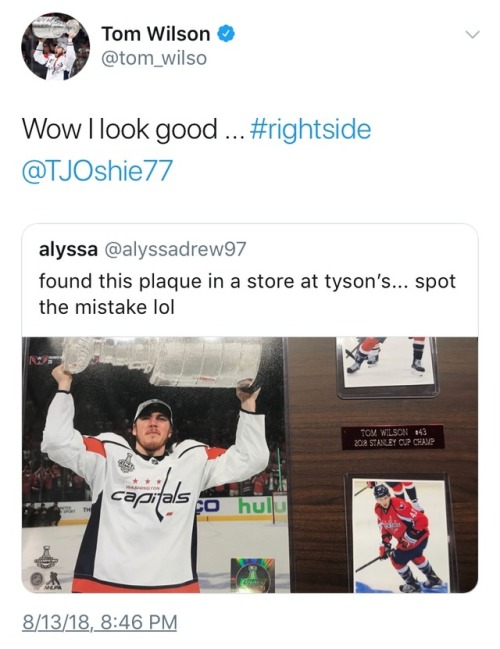Open the Tom Wilson display name

156,34
